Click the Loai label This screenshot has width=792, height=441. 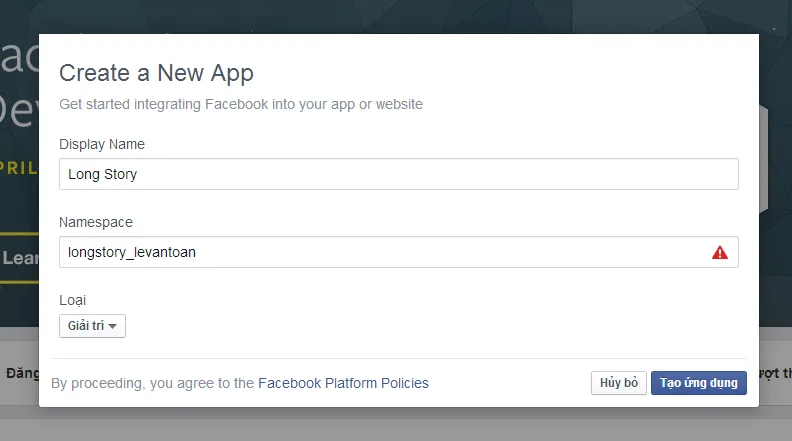pyautogui.click(x=74, y=298)
